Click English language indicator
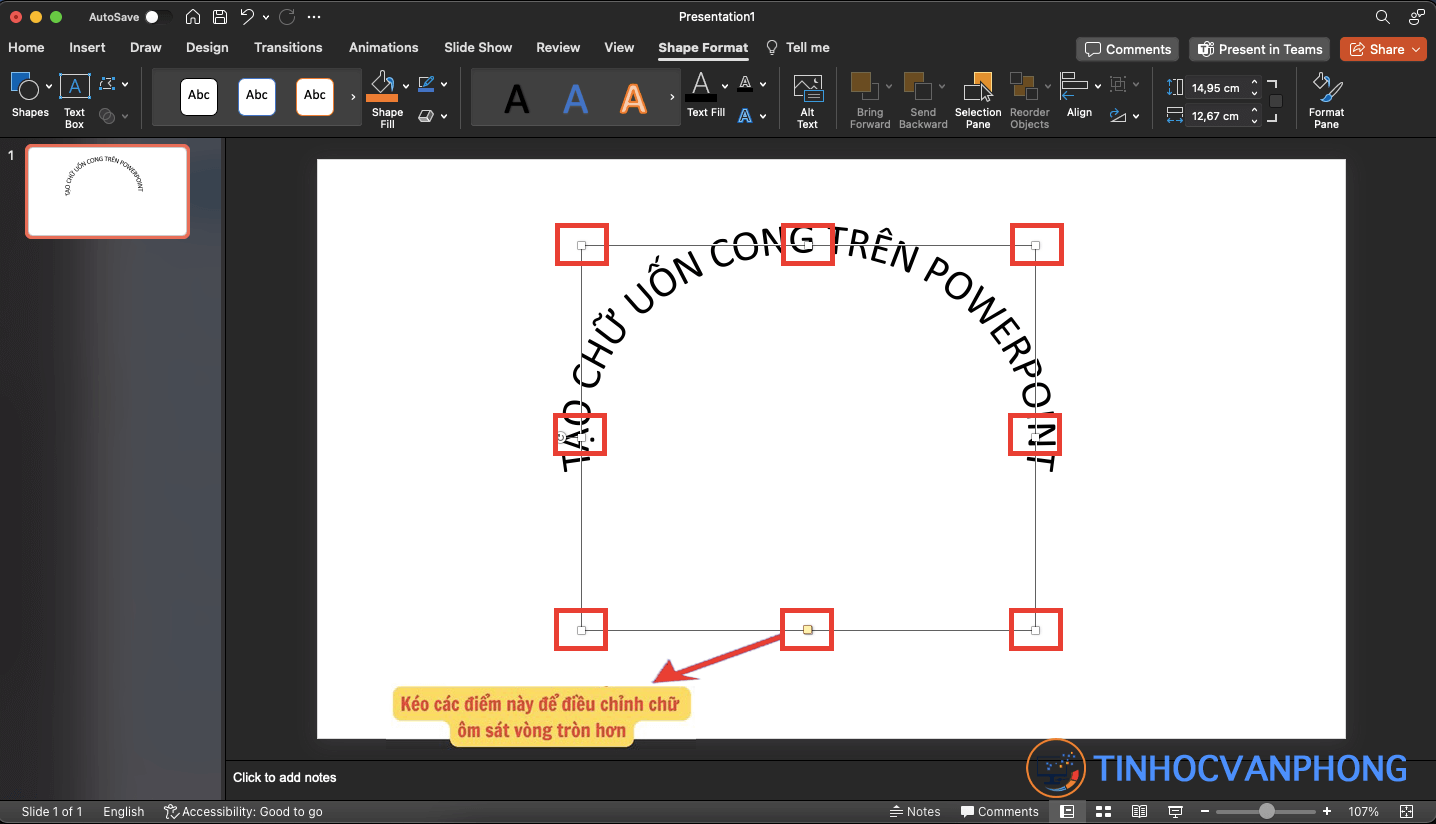 tap(124, 811)
